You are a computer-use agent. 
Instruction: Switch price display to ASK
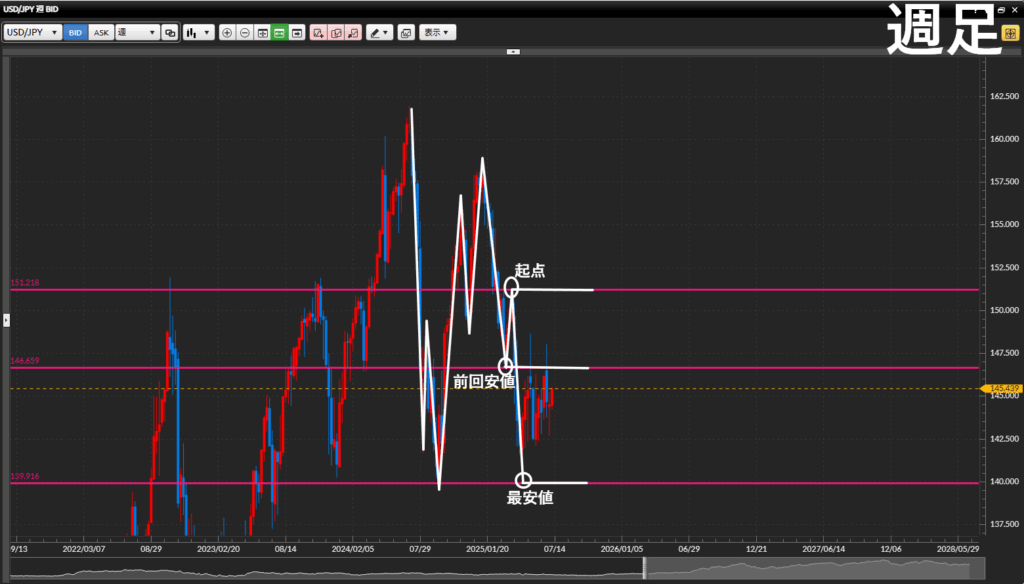[101, 33]
